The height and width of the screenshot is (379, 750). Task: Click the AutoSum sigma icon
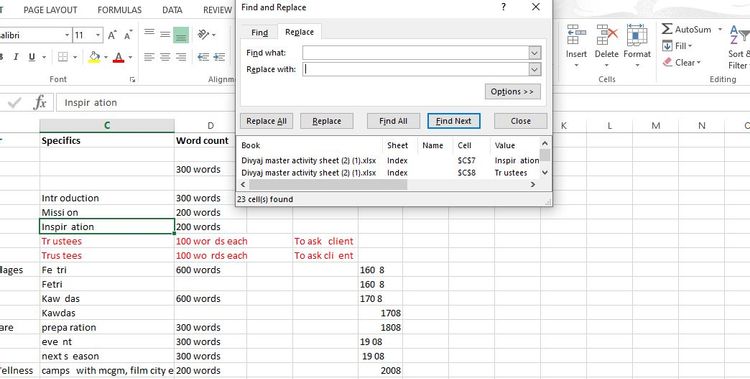(x=667, y=29)
